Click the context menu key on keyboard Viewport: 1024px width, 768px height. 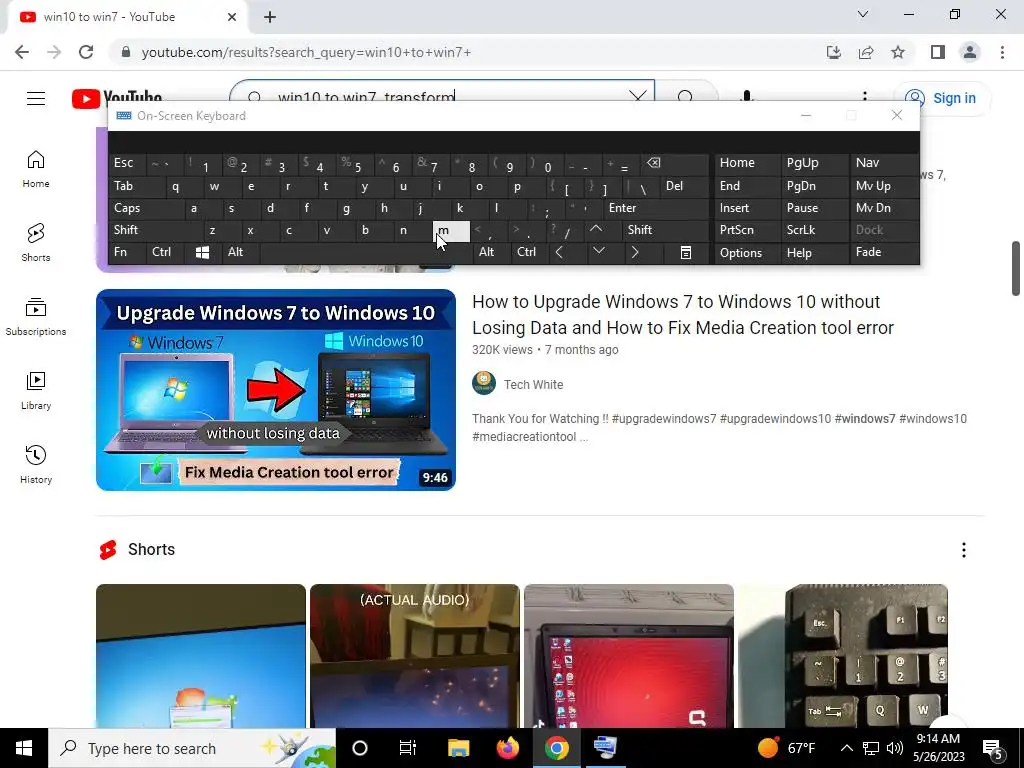tap(686, 252)
